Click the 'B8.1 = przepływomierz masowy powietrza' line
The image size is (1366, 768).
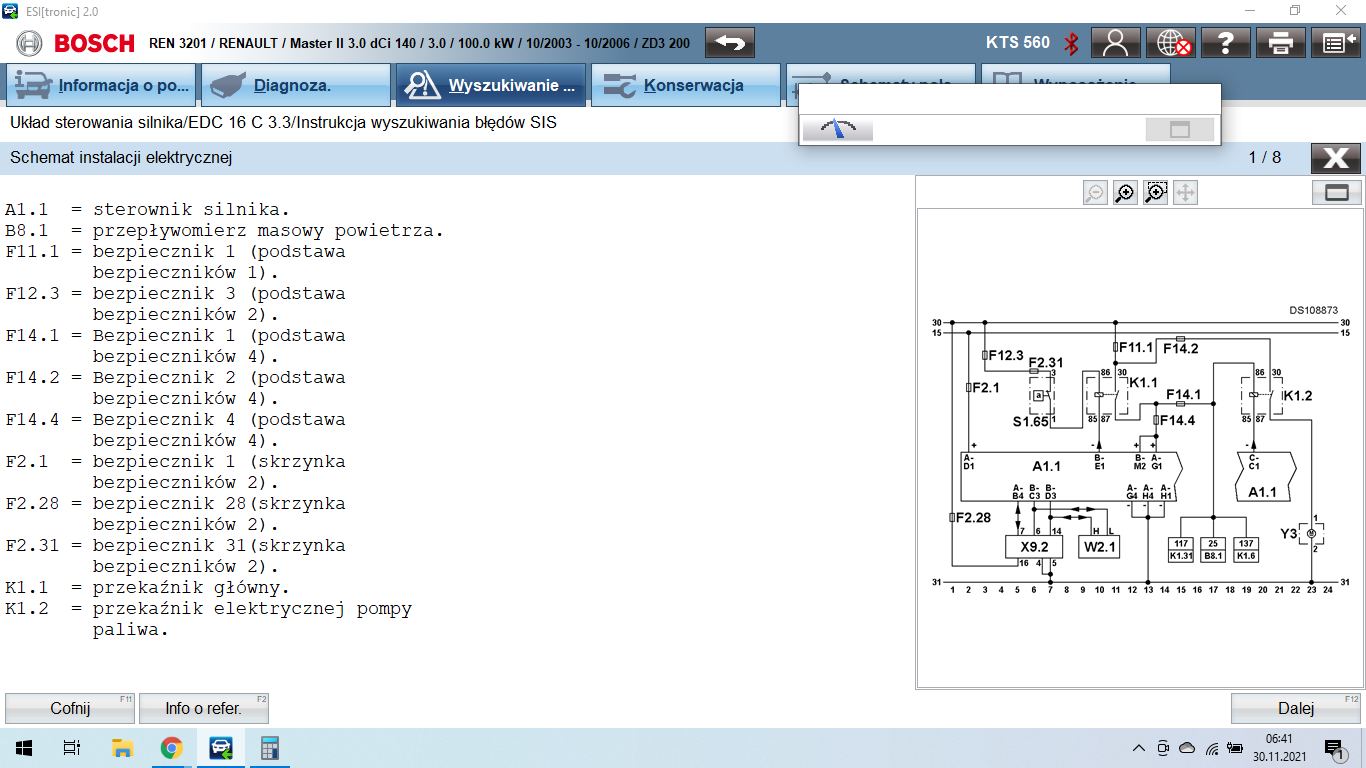coord(224,231)
